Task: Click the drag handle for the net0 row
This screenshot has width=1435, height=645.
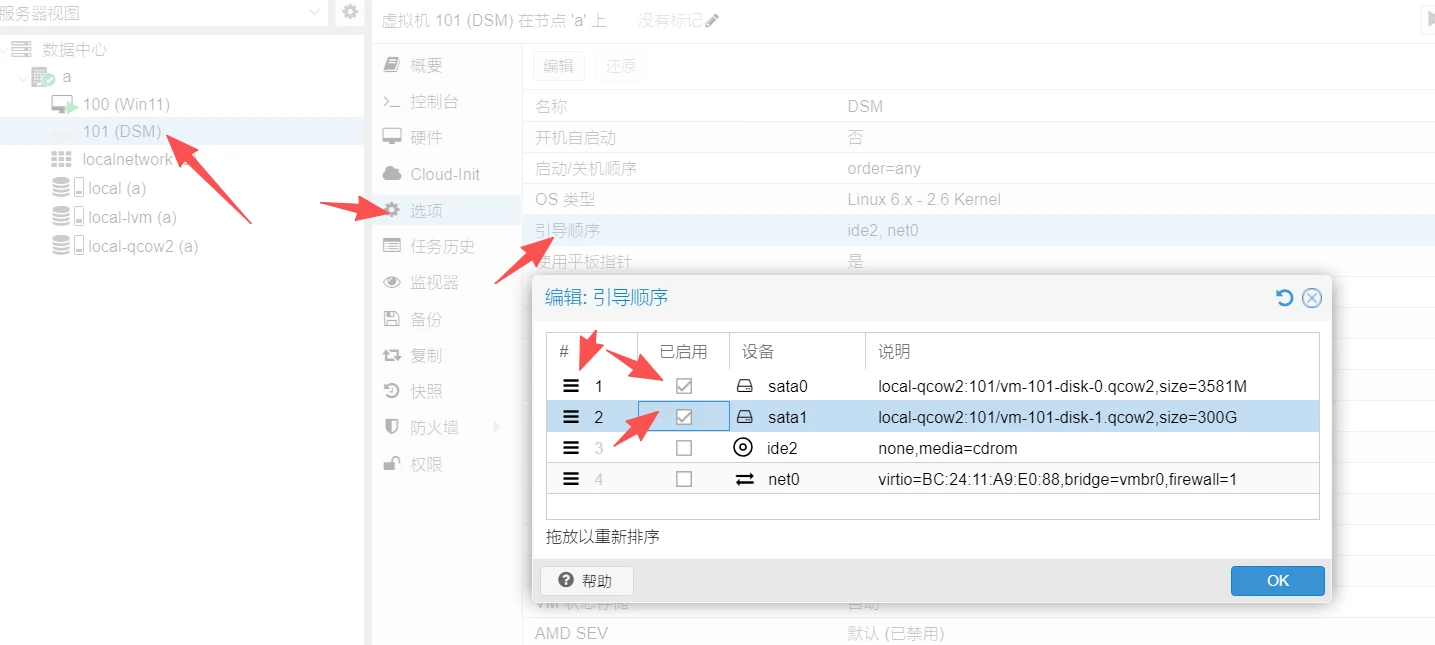Action: point(571,479)
